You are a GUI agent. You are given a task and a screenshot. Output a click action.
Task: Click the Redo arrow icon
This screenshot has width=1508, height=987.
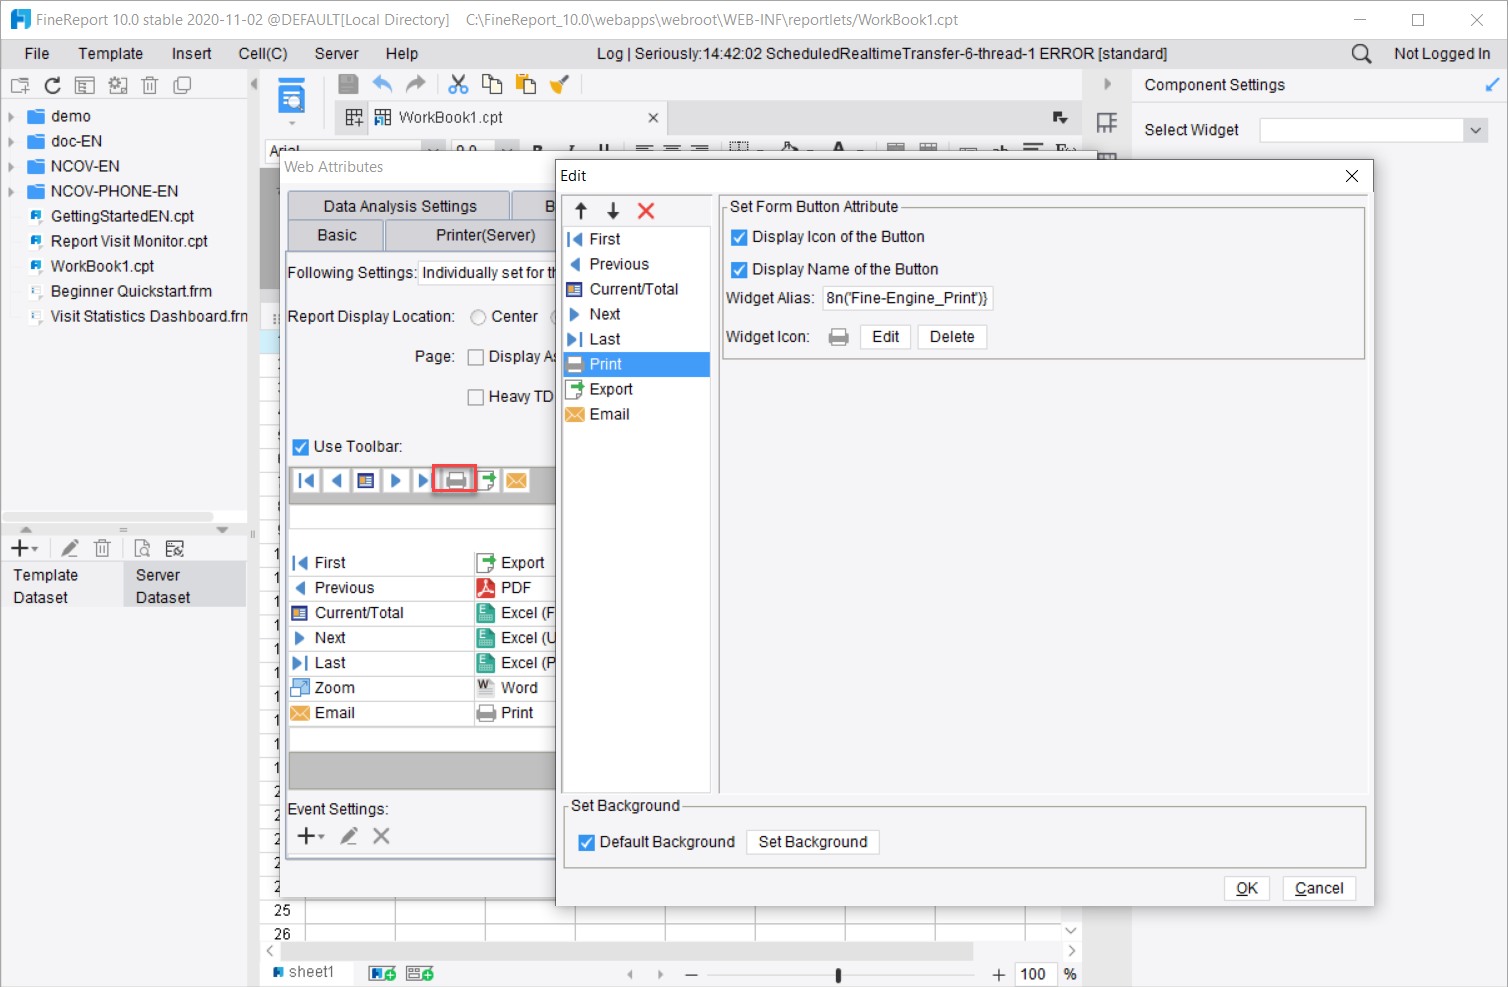[x=416, y=84]
